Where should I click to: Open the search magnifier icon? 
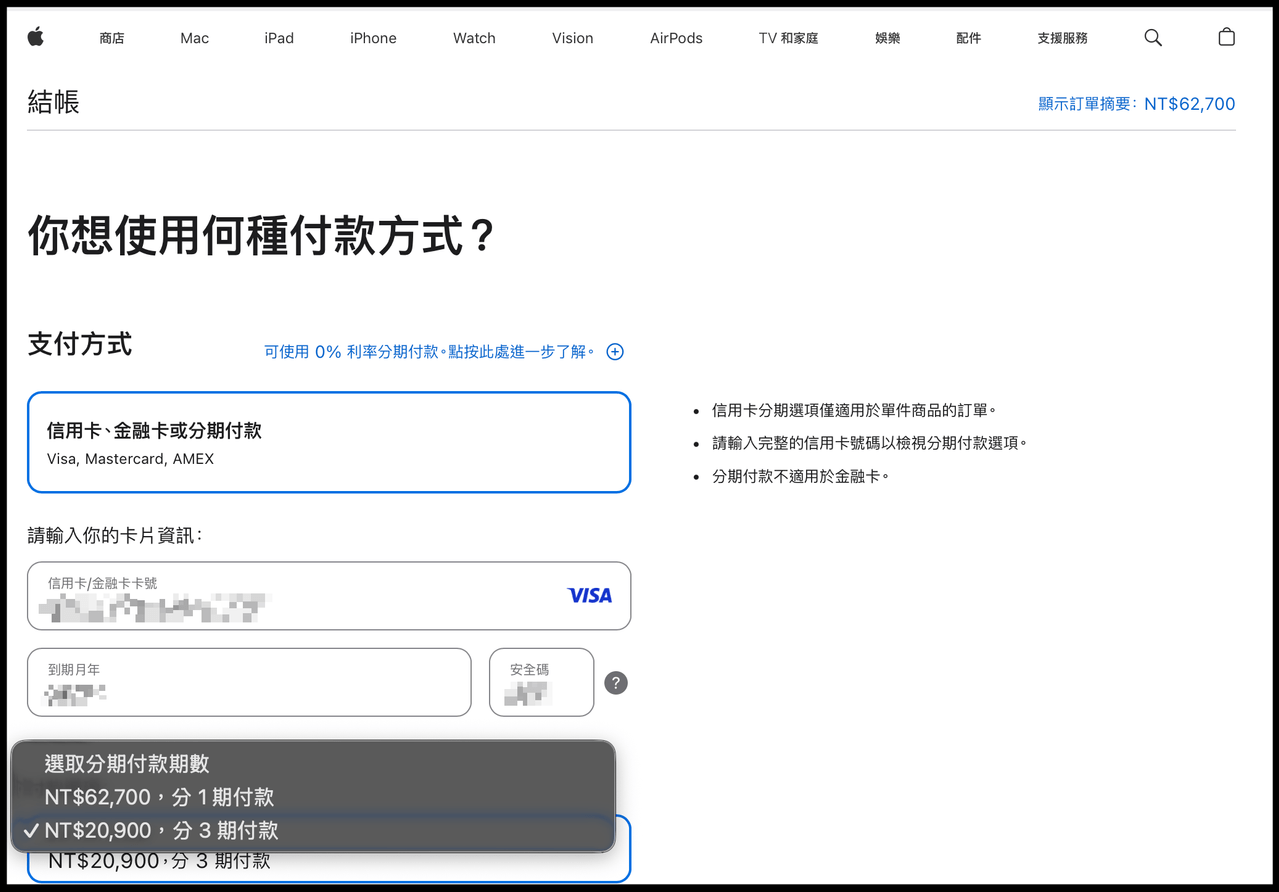[x=1153, y=38]
